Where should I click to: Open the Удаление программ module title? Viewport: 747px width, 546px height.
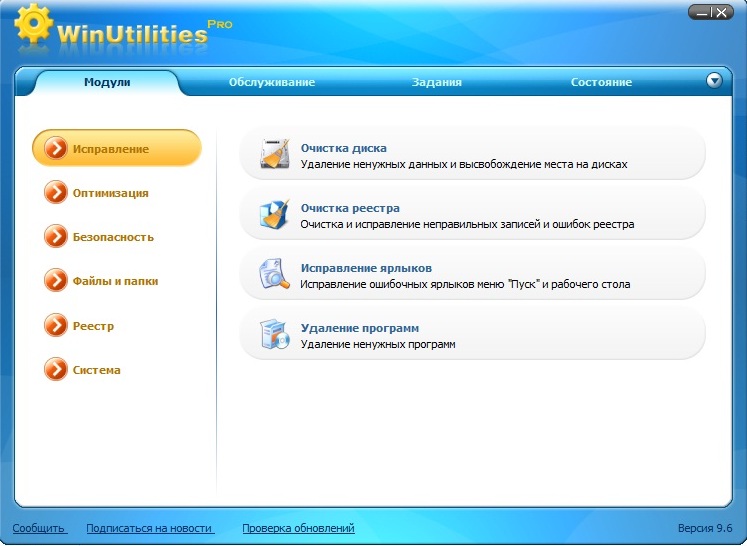359,328
